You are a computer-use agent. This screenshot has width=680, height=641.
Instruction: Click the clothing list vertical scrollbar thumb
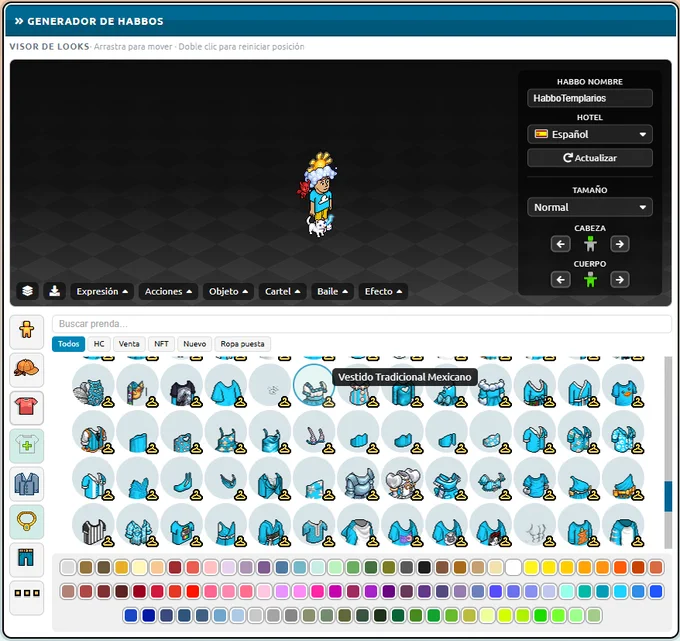click(x=668, y=496)
